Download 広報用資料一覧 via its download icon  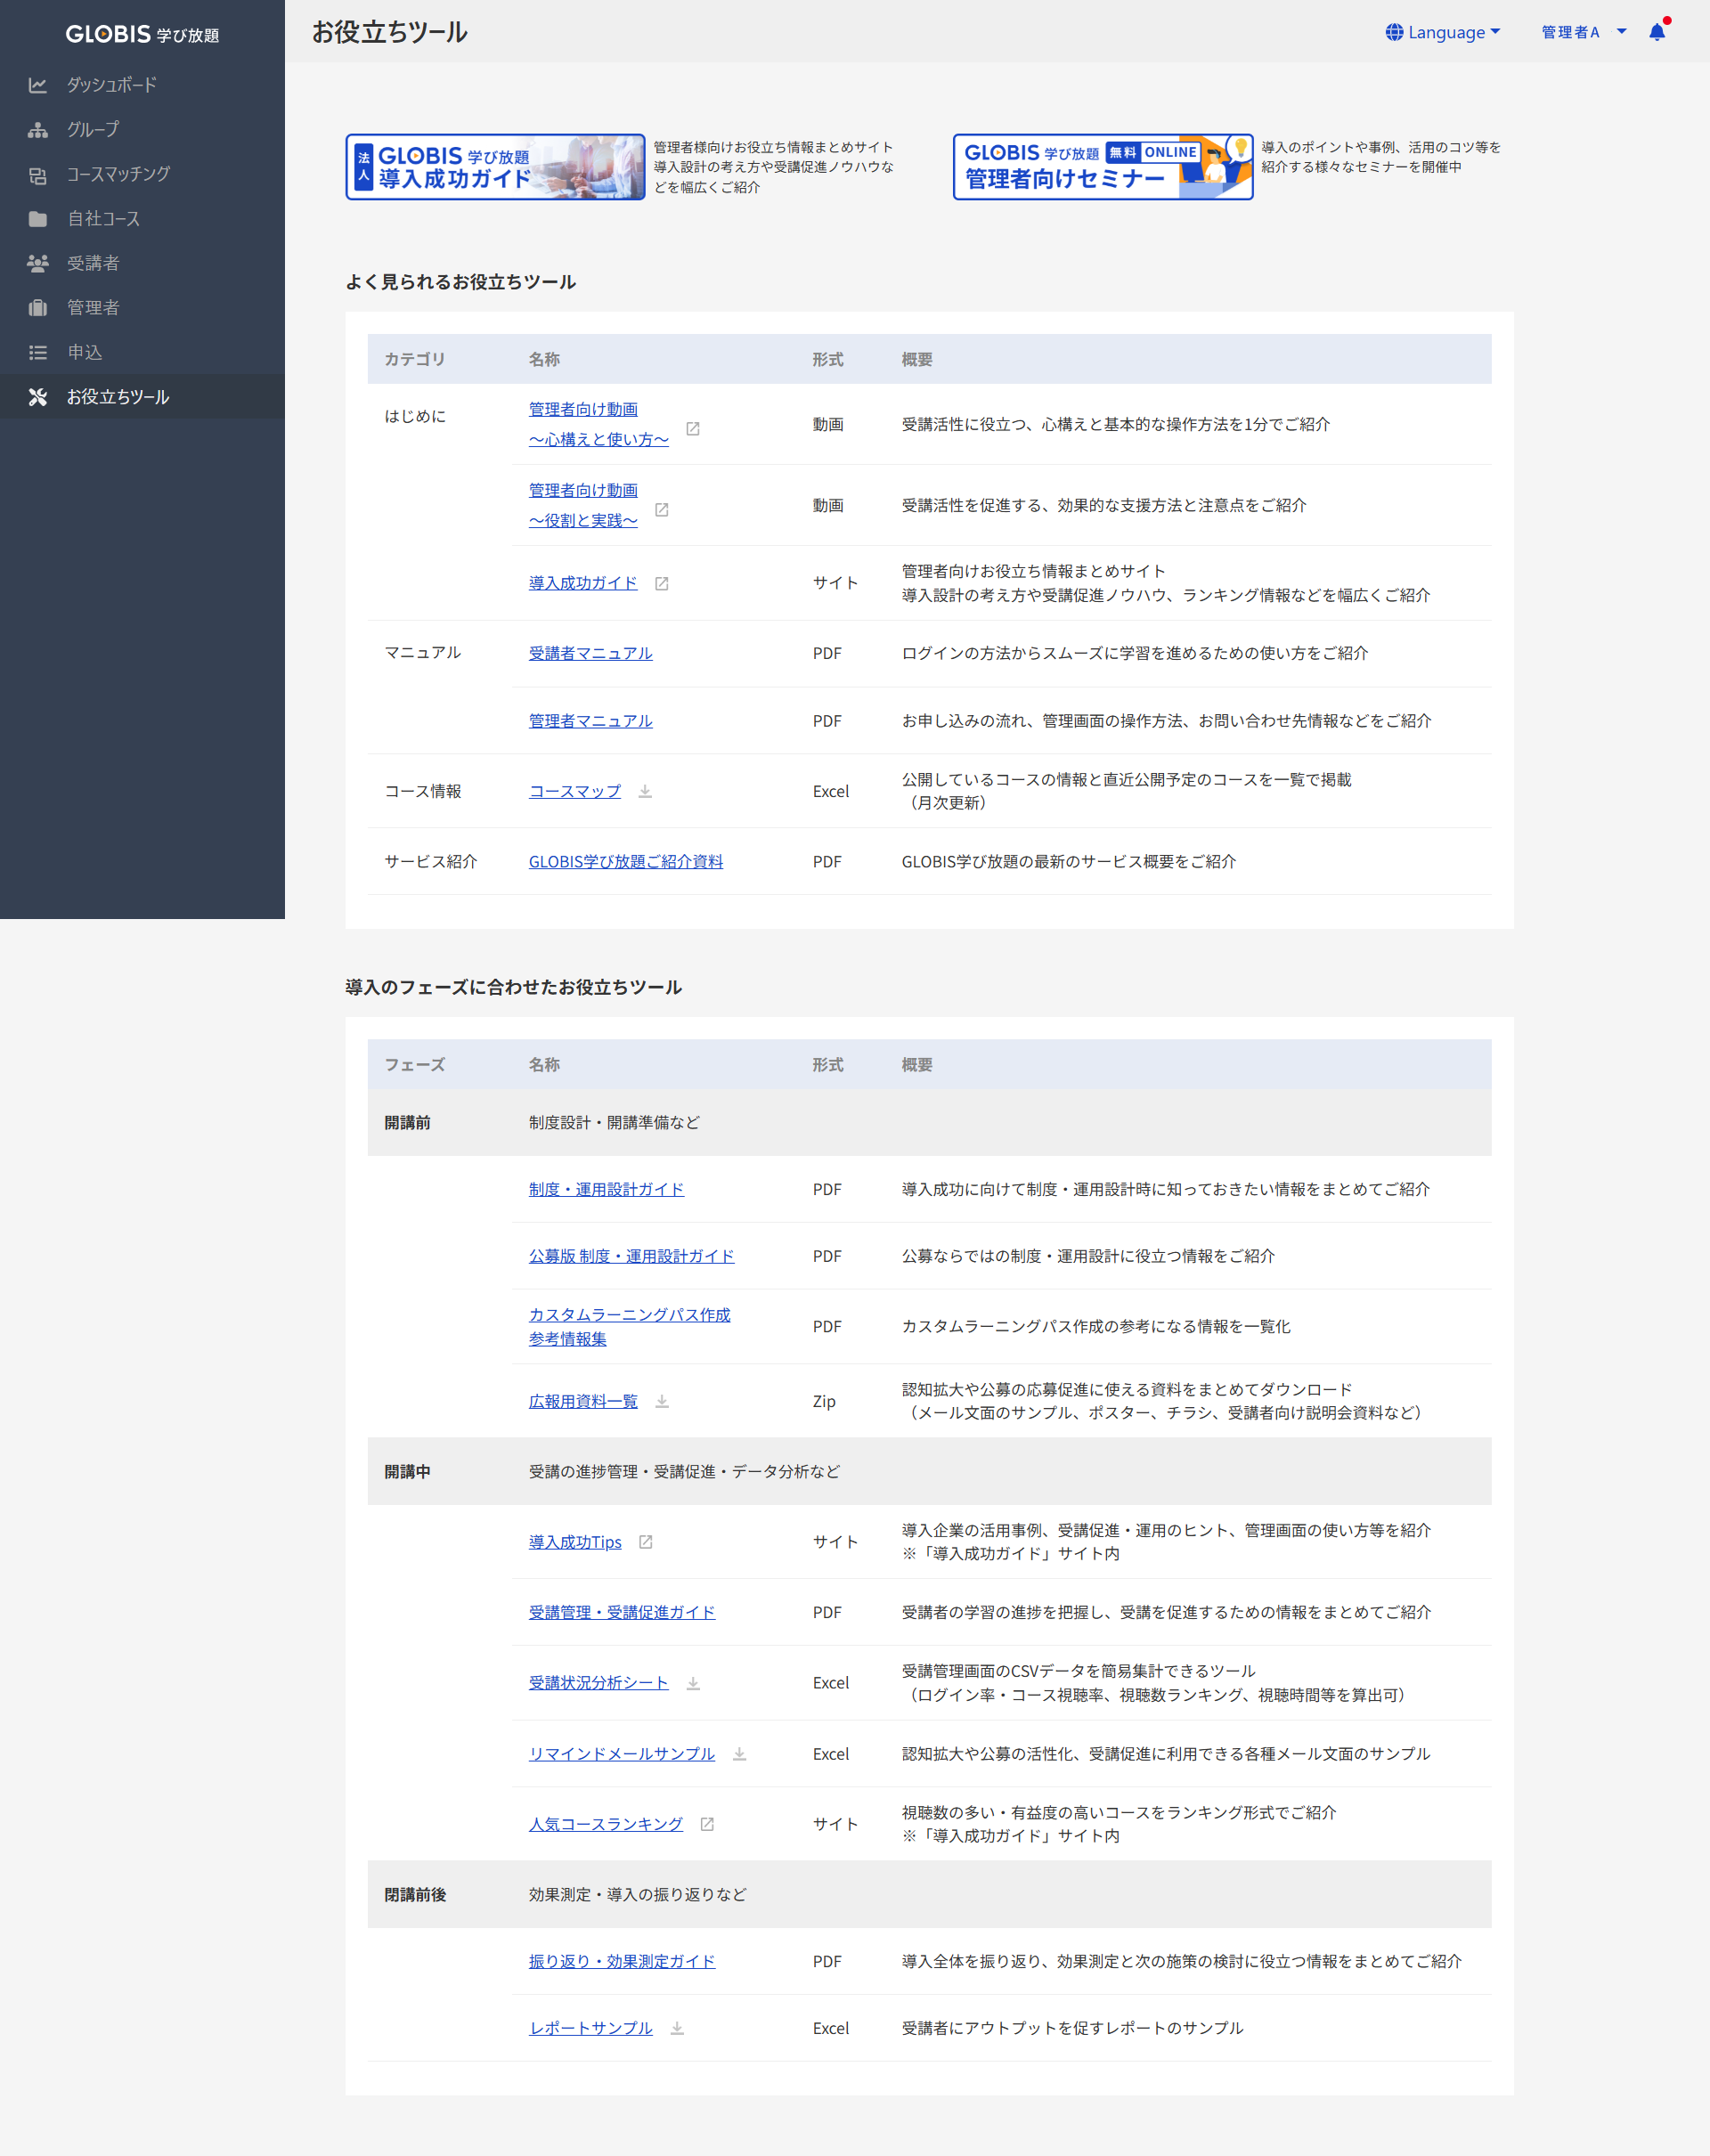(661, 1401)
